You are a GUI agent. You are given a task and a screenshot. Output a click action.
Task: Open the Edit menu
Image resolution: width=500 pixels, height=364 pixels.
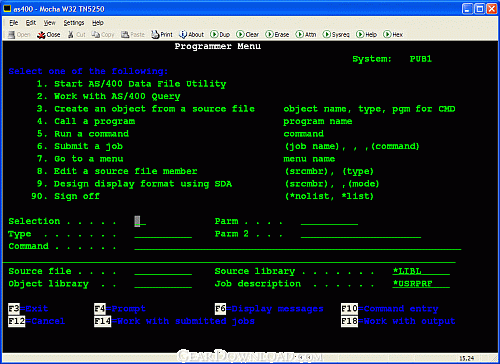(31, 23)
